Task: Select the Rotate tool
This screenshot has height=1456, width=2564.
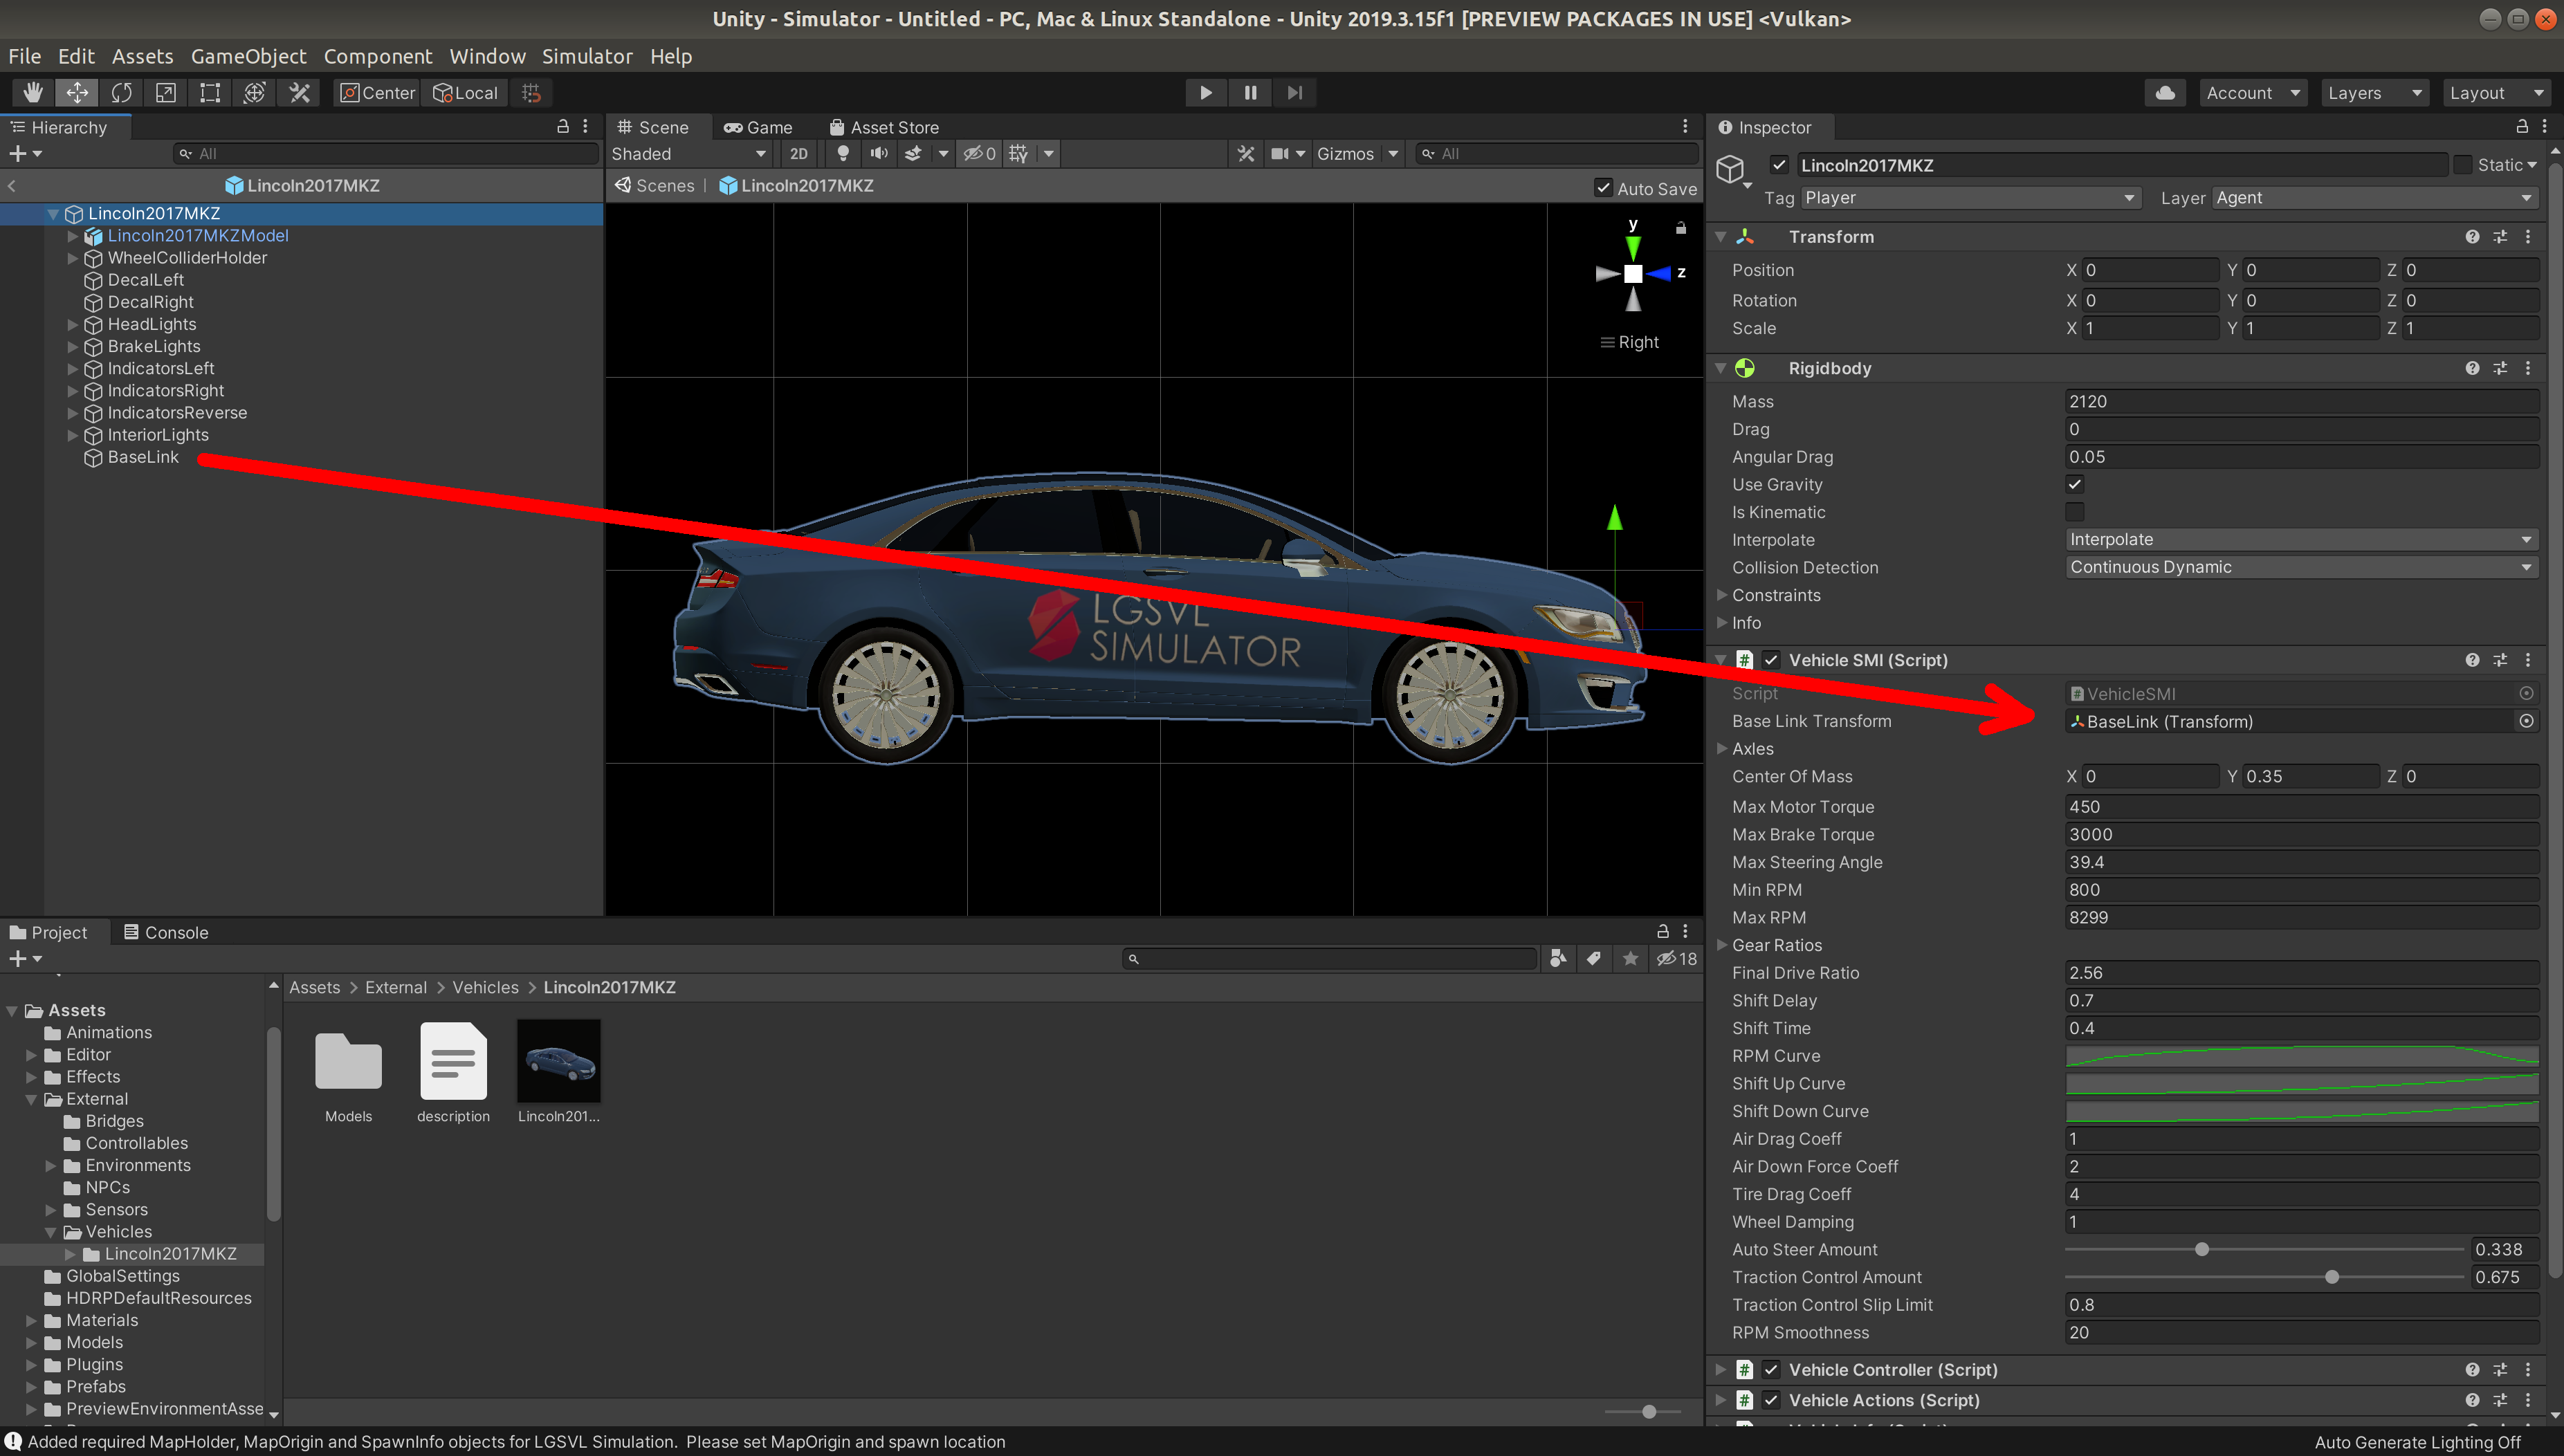Action: coord(121,93)
